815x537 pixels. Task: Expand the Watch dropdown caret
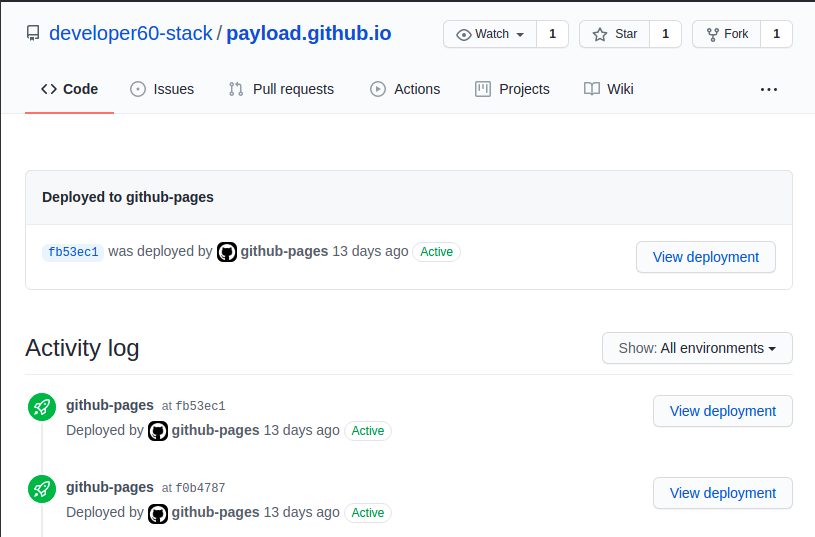(520, 35)
